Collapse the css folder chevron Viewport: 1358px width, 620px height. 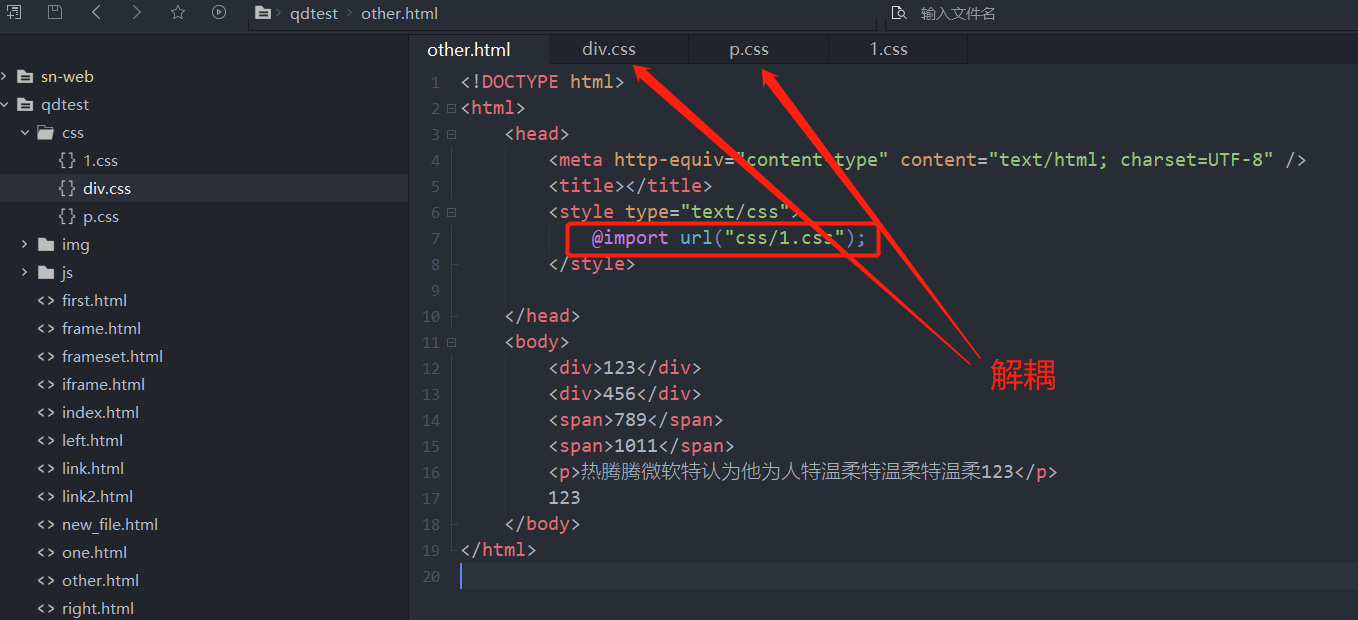[x=25, y=133]
